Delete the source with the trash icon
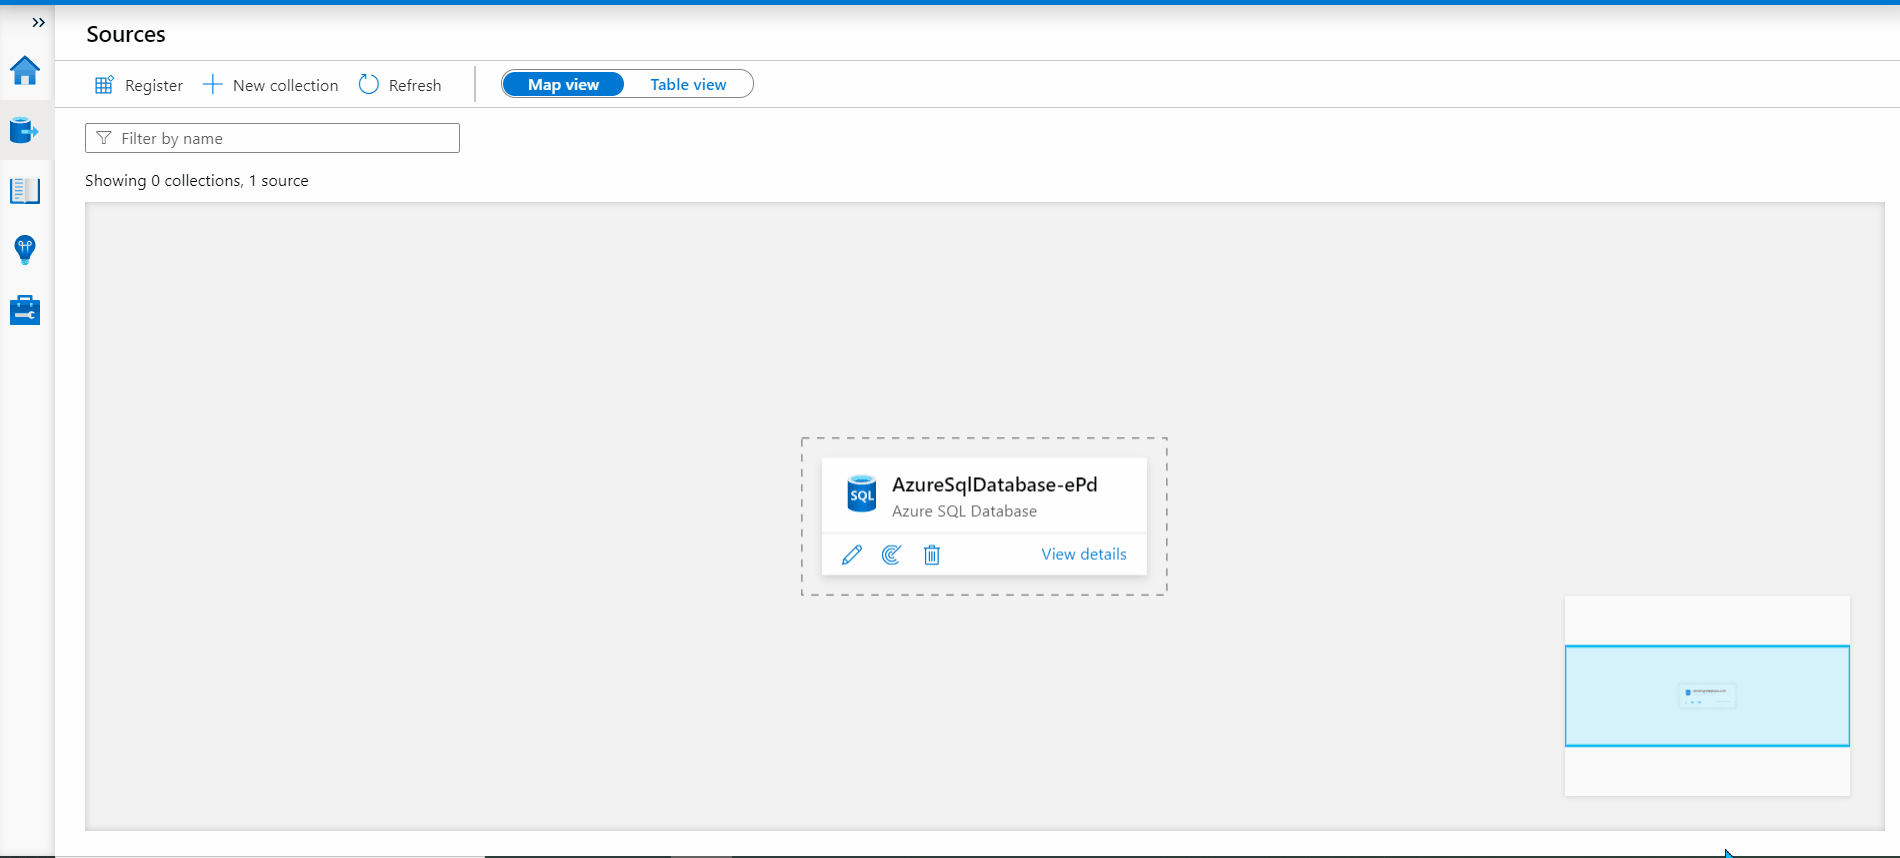The height and width of the screenshot is (858, 1900). [932, 554]
